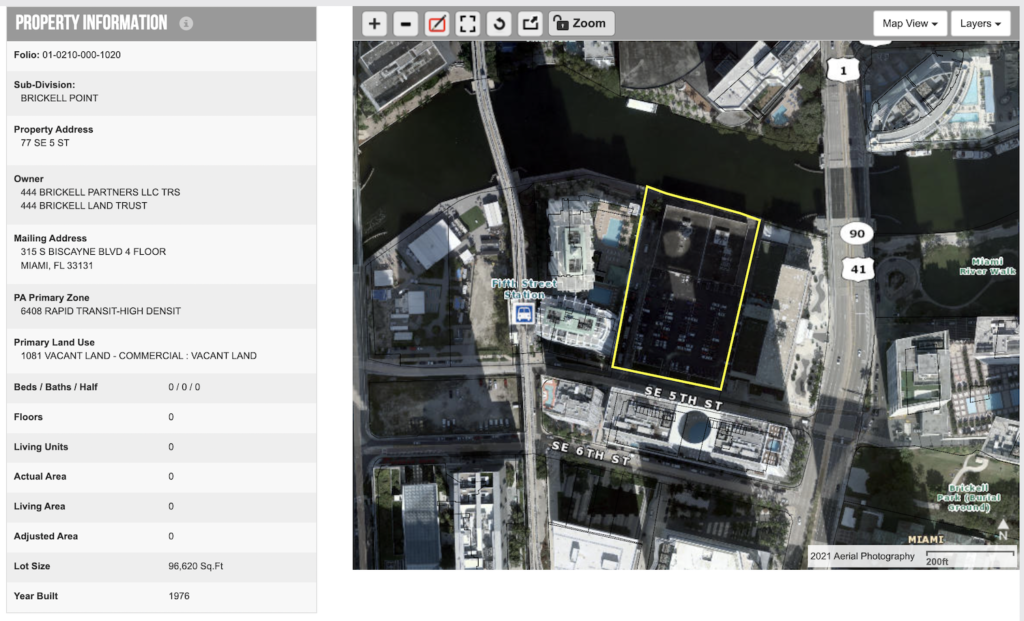Image resolution: width=1024 pixels, height=621 pixels.
Task: Click the full extent brackets icon
Action: [x=467, y=22]
